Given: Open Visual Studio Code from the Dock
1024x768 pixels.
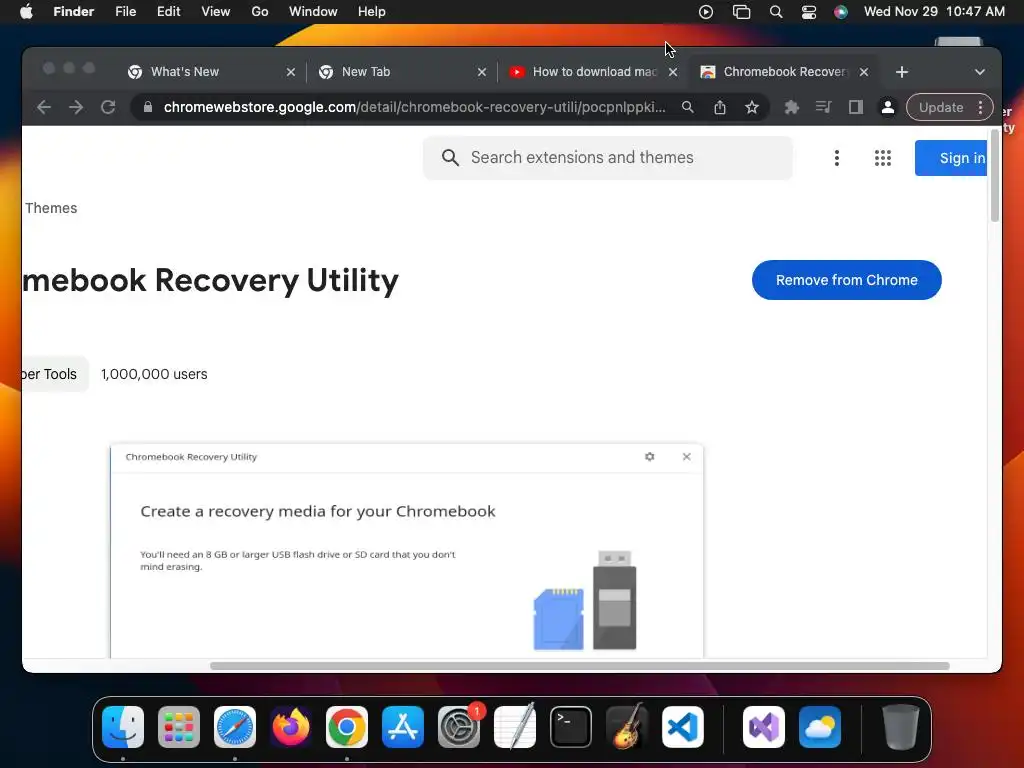Looking at the screenshot, I should pyautogui.click(x=683, y=727).
